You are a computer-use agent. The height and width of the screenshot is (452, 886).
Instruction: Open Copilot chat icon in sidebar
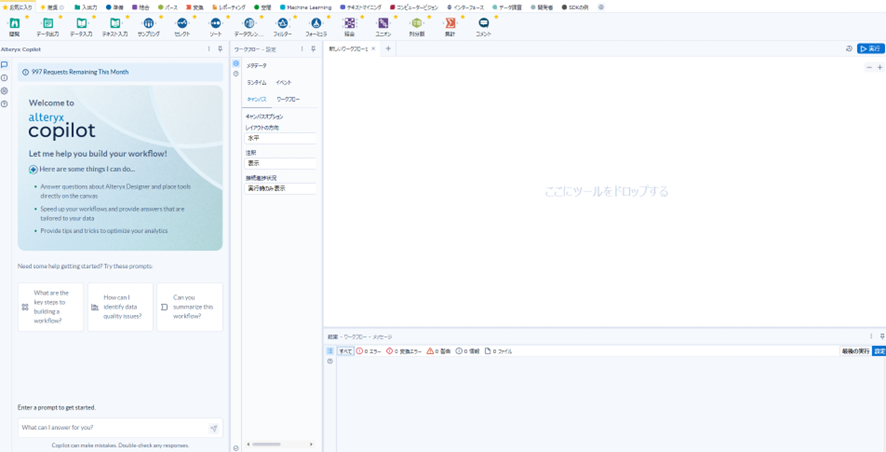[x=5, y=65]
